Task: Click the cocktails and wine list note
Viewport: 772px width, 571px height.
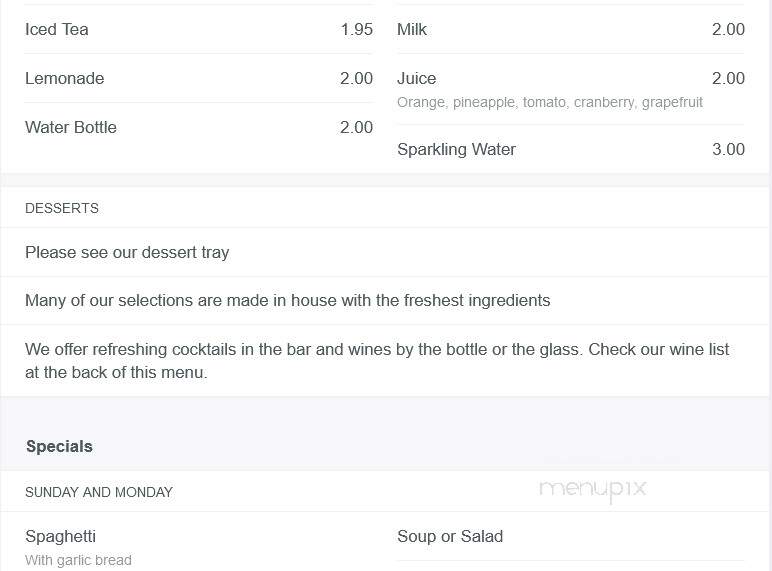Action: pos(377,361)
